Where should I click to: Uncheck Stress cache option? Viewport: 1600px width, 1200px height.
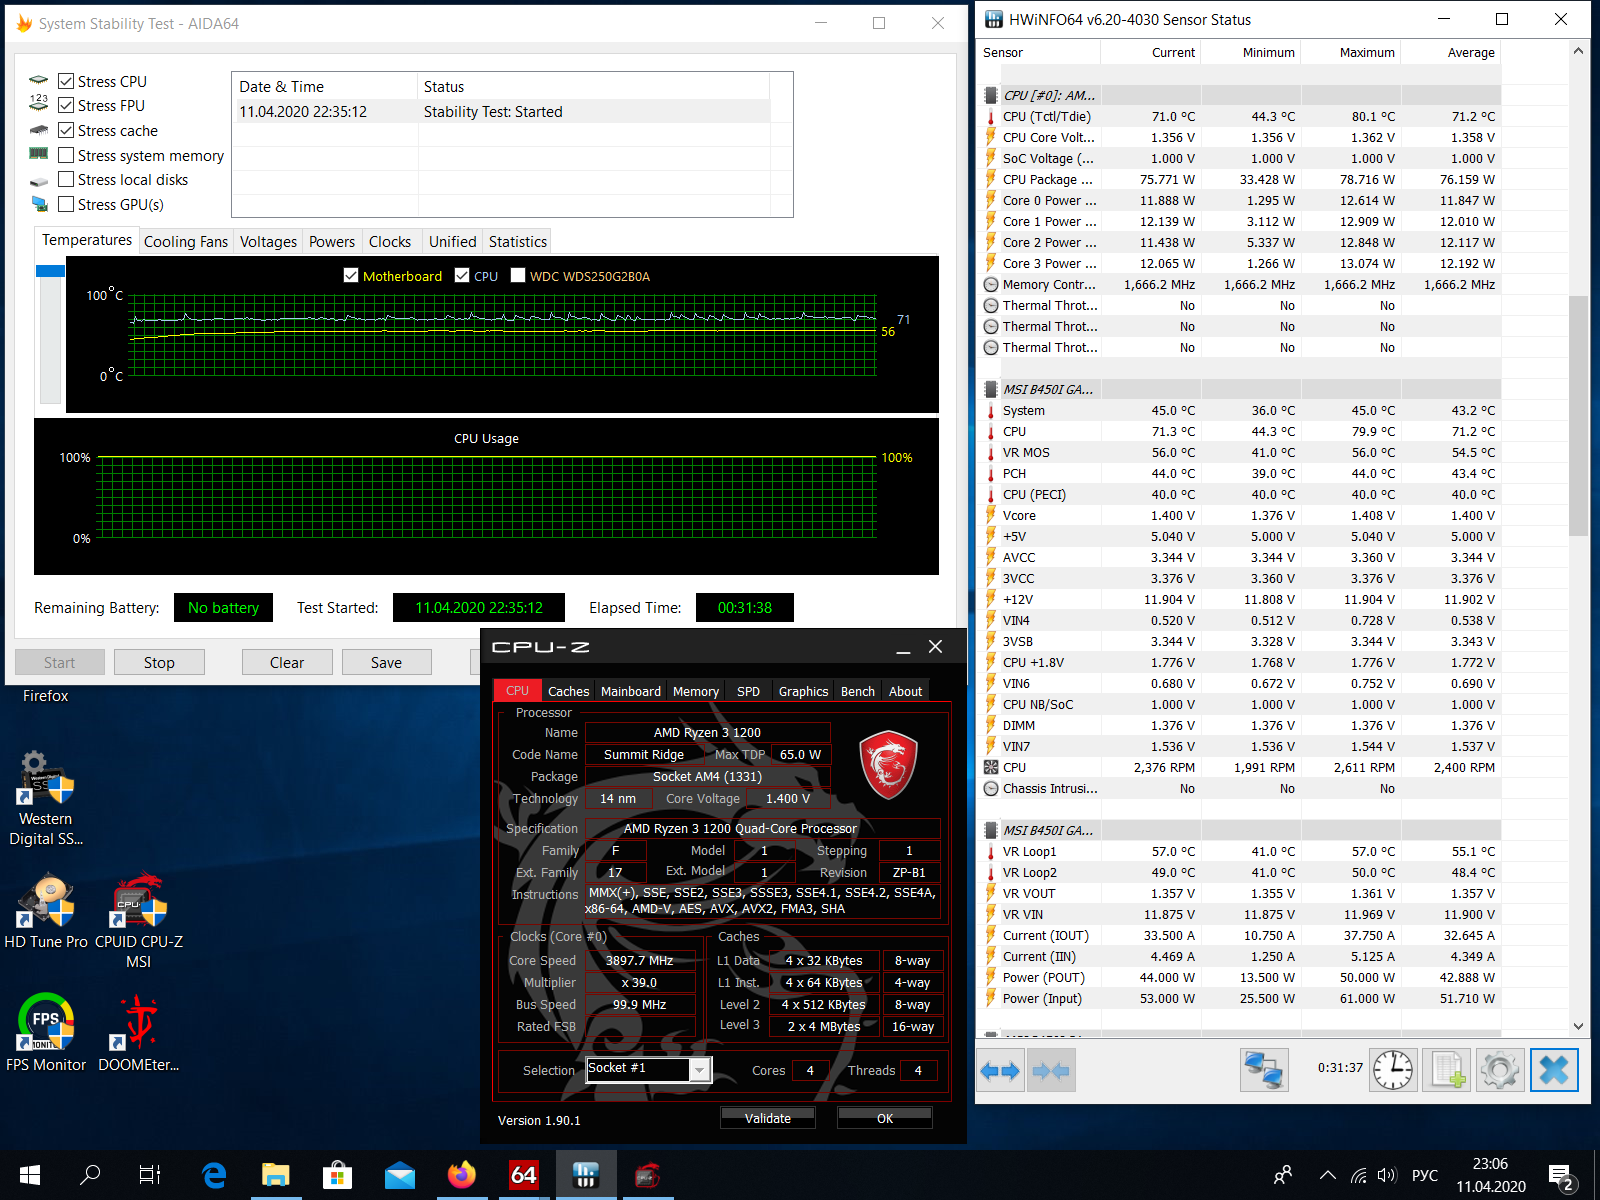66,130
